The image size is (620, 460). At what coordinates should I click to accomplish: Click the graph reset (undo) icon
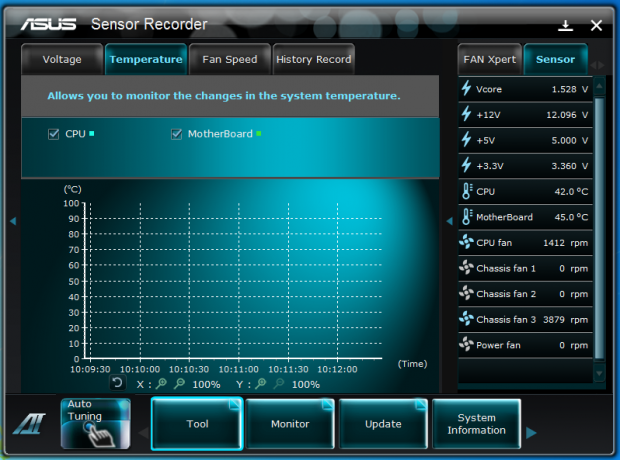(x=117, y=383)
